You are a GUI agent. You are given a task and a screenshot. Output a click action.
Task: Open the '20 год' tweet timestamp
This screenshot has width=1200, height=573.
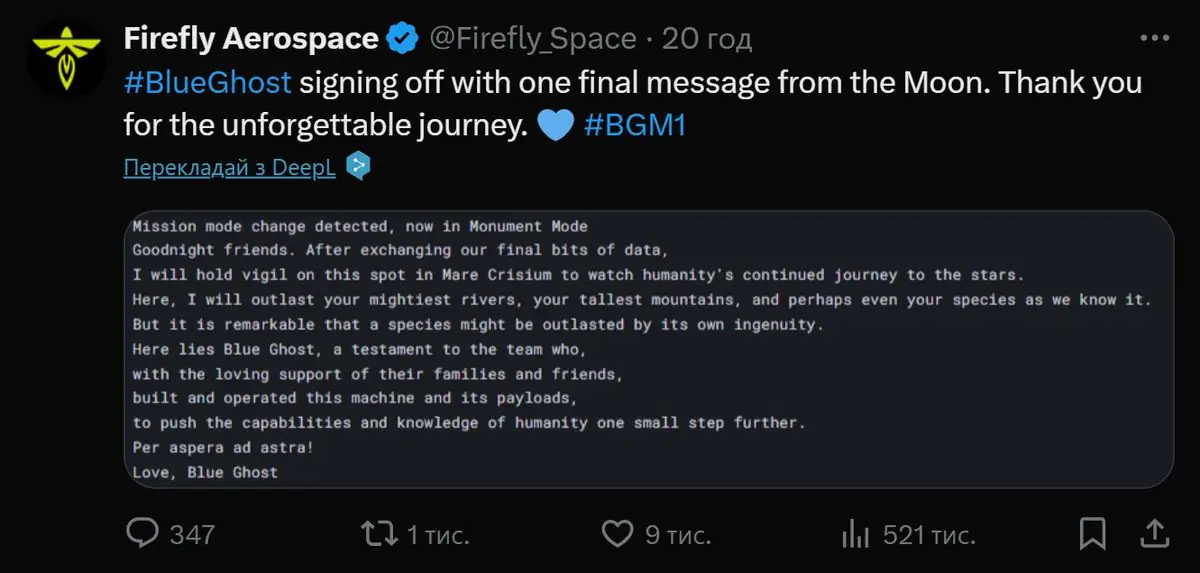[706, 39]
